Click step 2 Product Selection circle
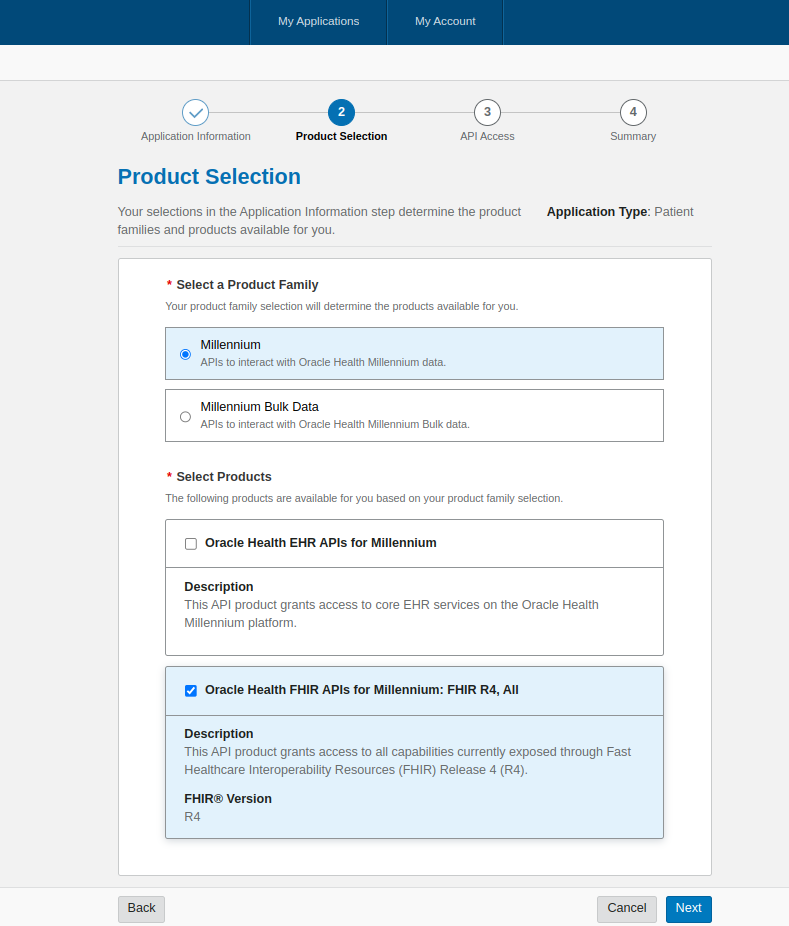Viewport: 789px width, 926px height. pos(341,112)
